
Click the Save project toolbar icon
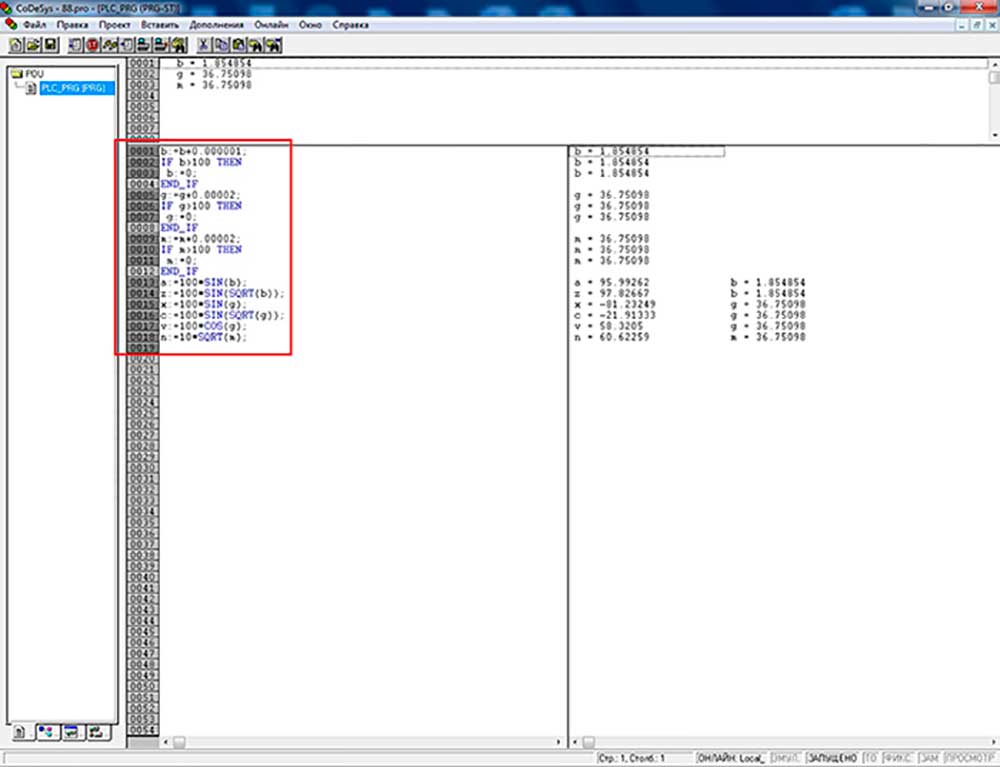pos(49,45)
